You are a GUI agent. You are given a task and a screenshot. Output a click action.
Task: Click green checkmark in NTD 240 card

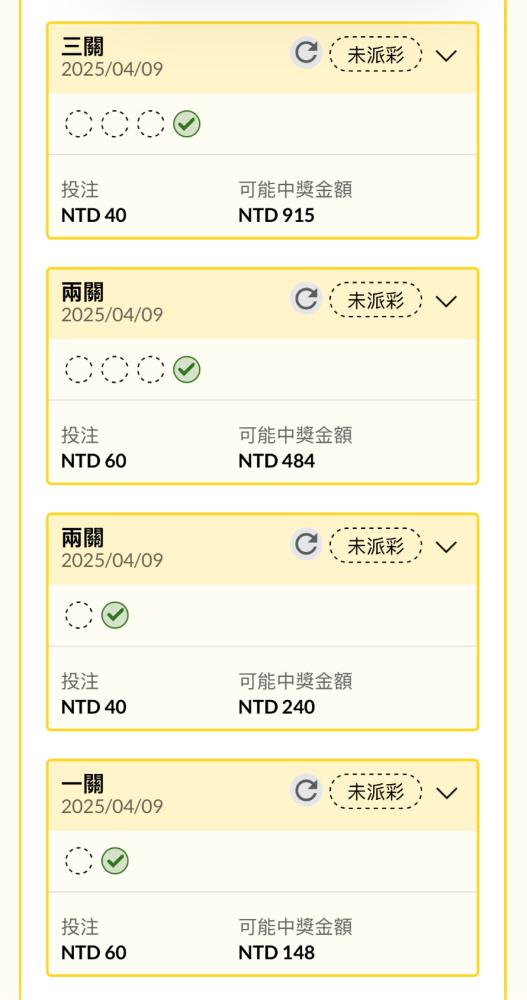pyautogui.click(x=115, y=615)
